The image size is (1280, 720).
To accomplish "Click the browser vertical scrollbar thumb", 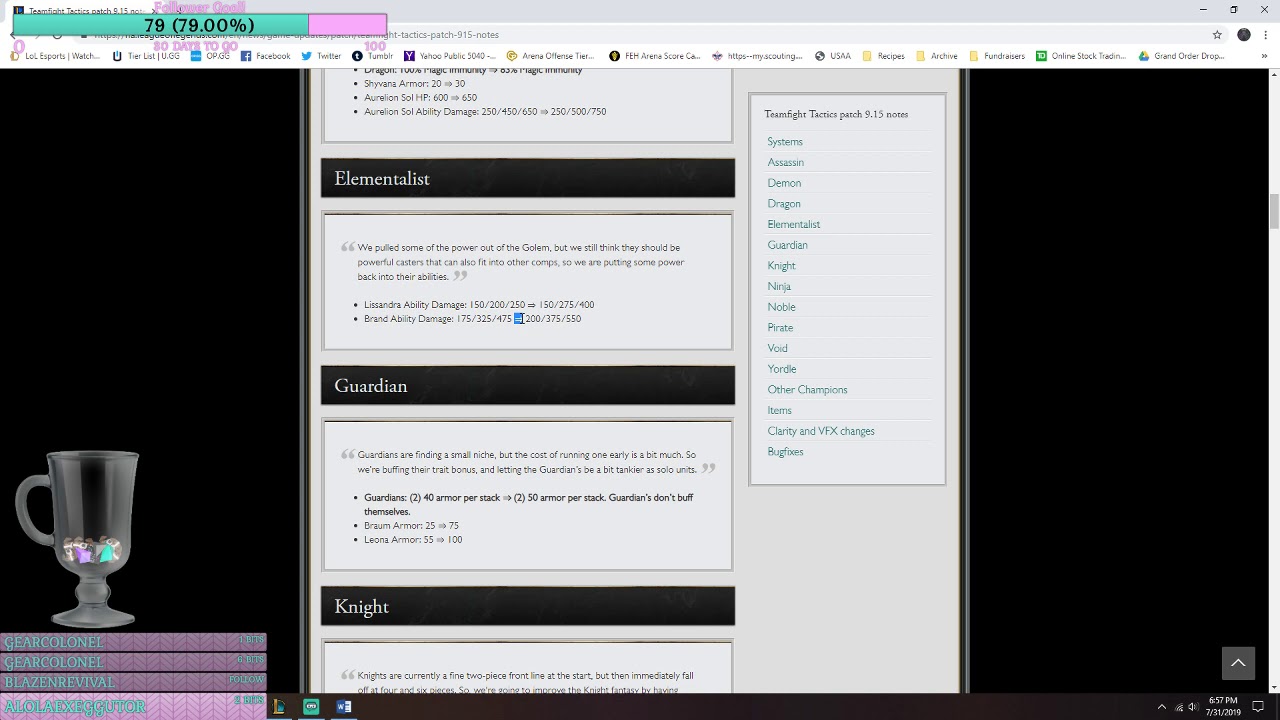I will coord(1274,211).
